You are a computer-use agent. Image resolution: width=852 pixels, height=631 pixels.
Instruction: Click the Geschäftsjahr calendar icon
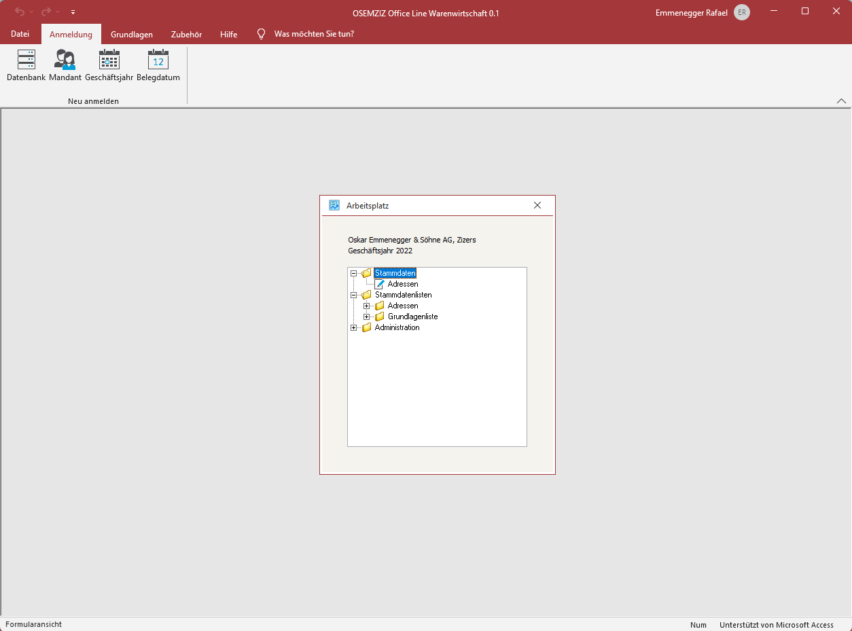pyautogui.click(x=109, y=60)
